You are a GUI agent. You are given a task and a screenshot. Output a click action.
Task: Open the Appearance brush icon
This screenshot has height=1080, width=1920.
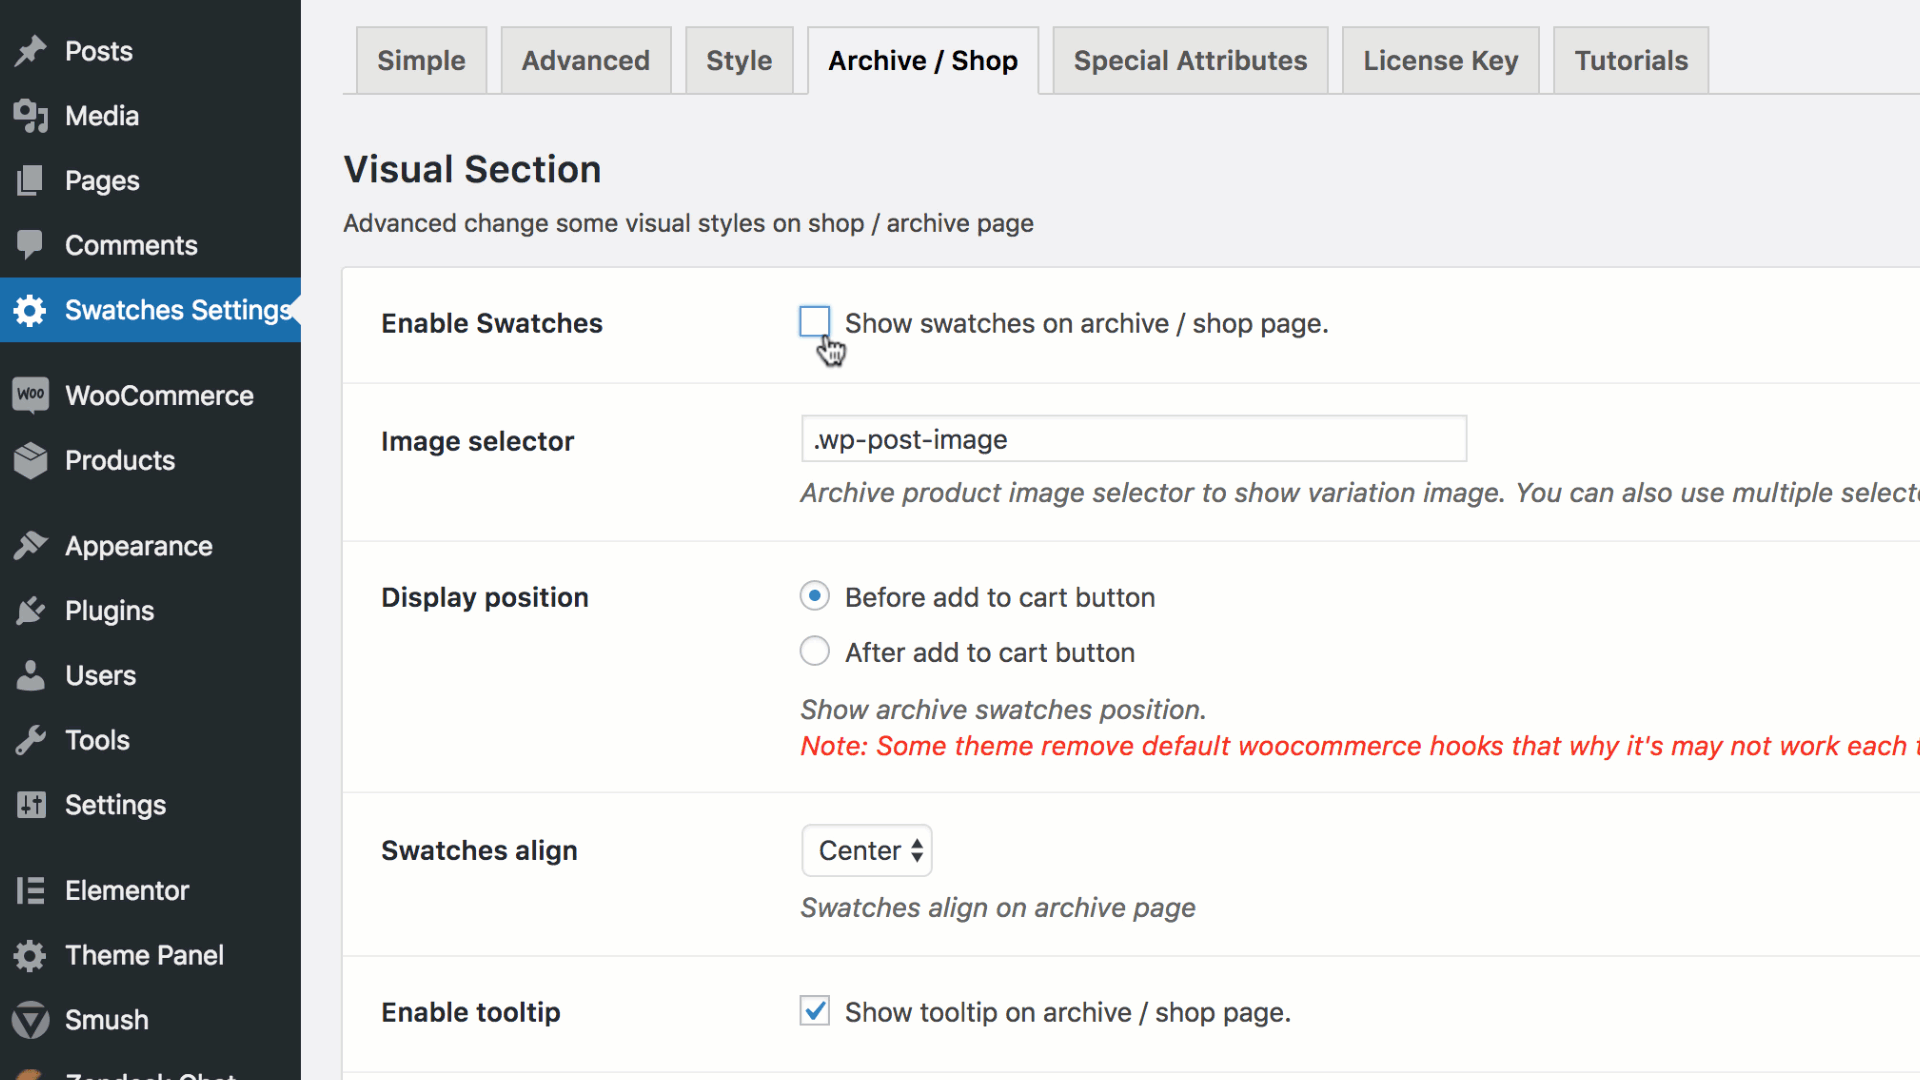[31, 545]
